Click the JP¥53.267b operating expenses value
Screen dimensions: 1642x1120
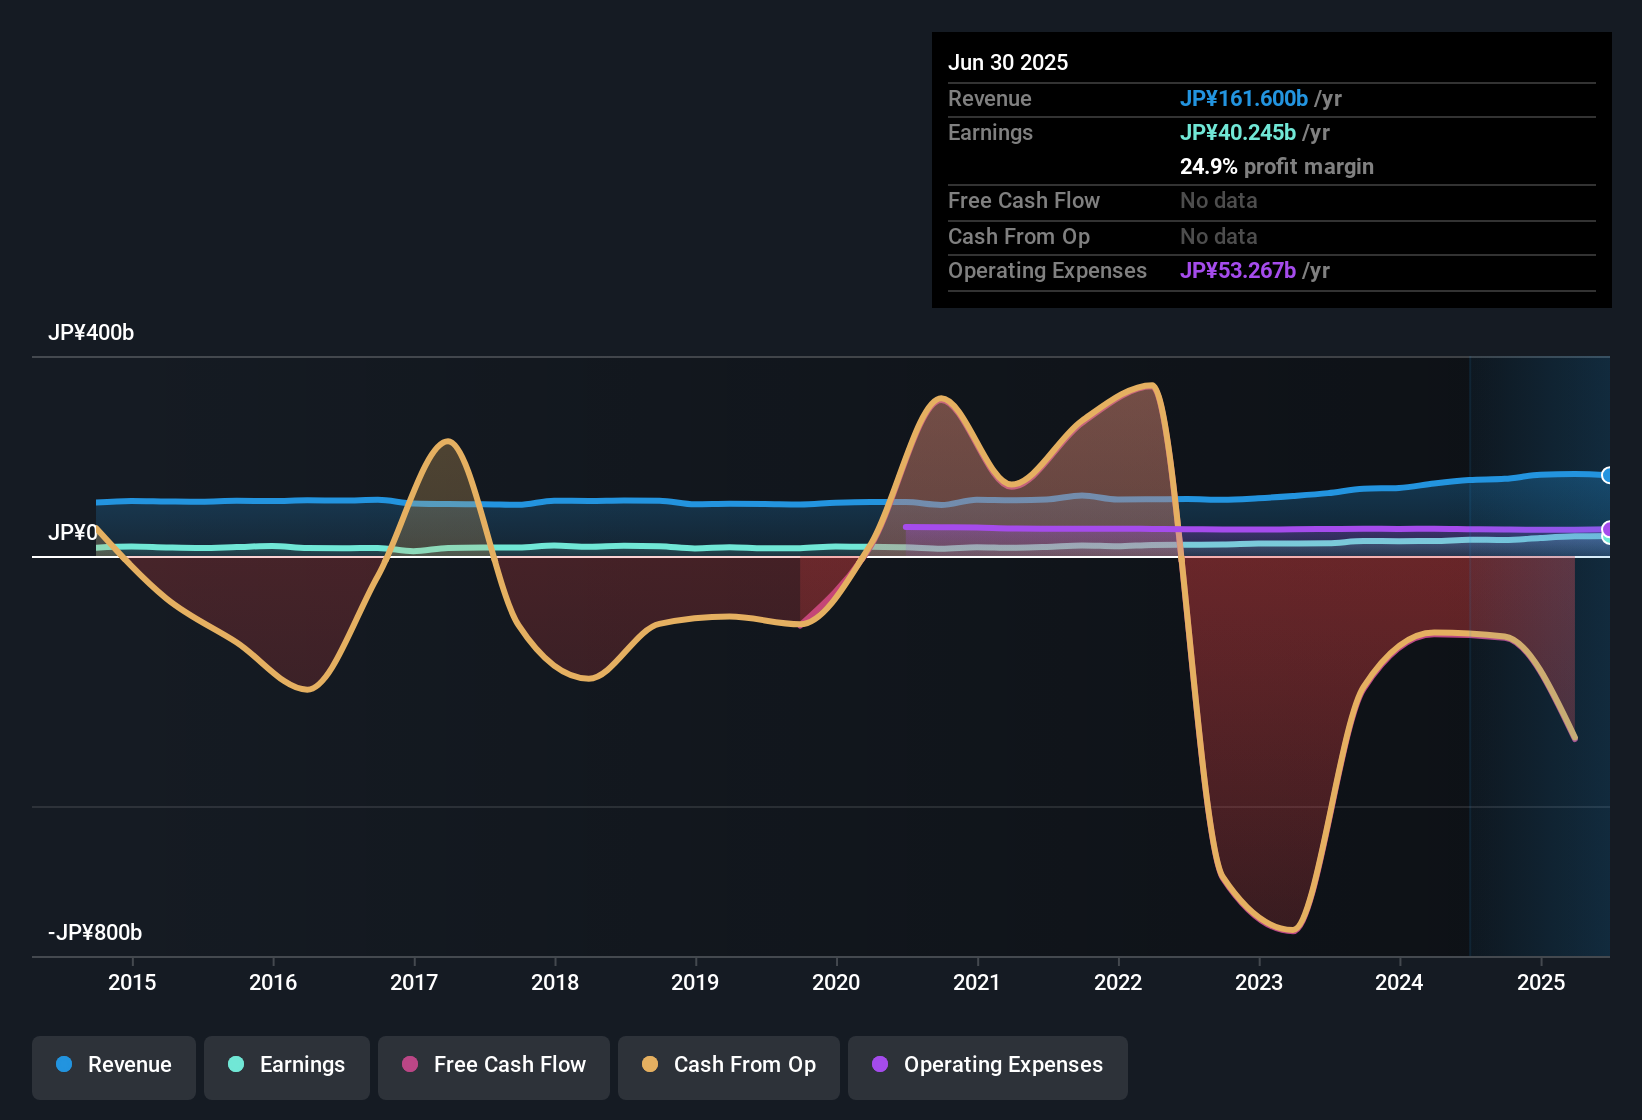point(1238,270)
